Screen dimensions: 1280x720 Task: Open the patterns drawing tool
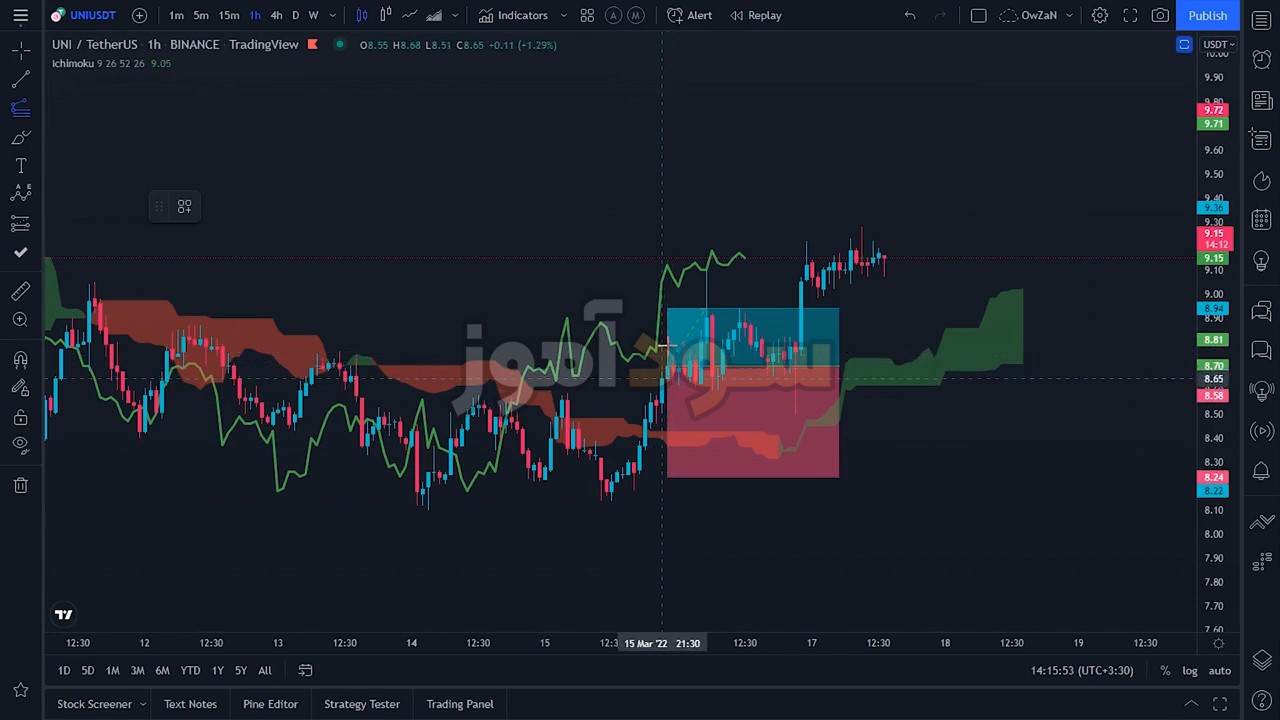pyautogui.click(x=20, y=194)
